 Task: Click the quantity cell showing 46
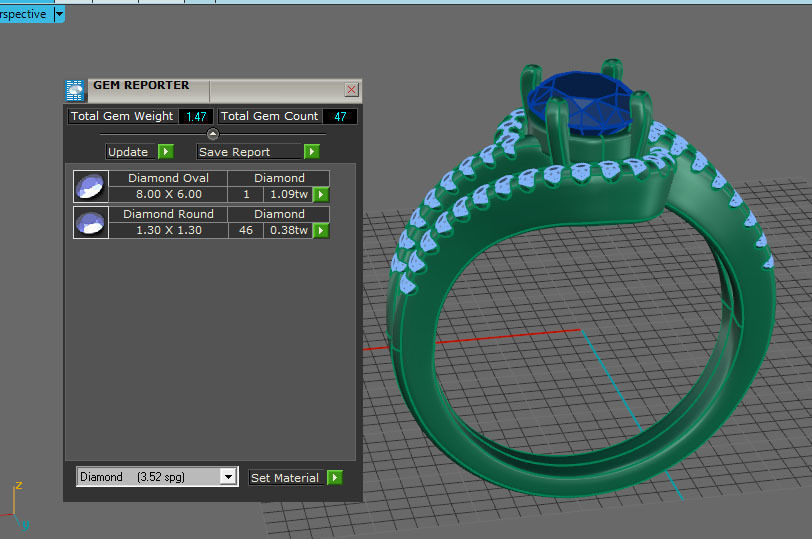click(246, 230)
